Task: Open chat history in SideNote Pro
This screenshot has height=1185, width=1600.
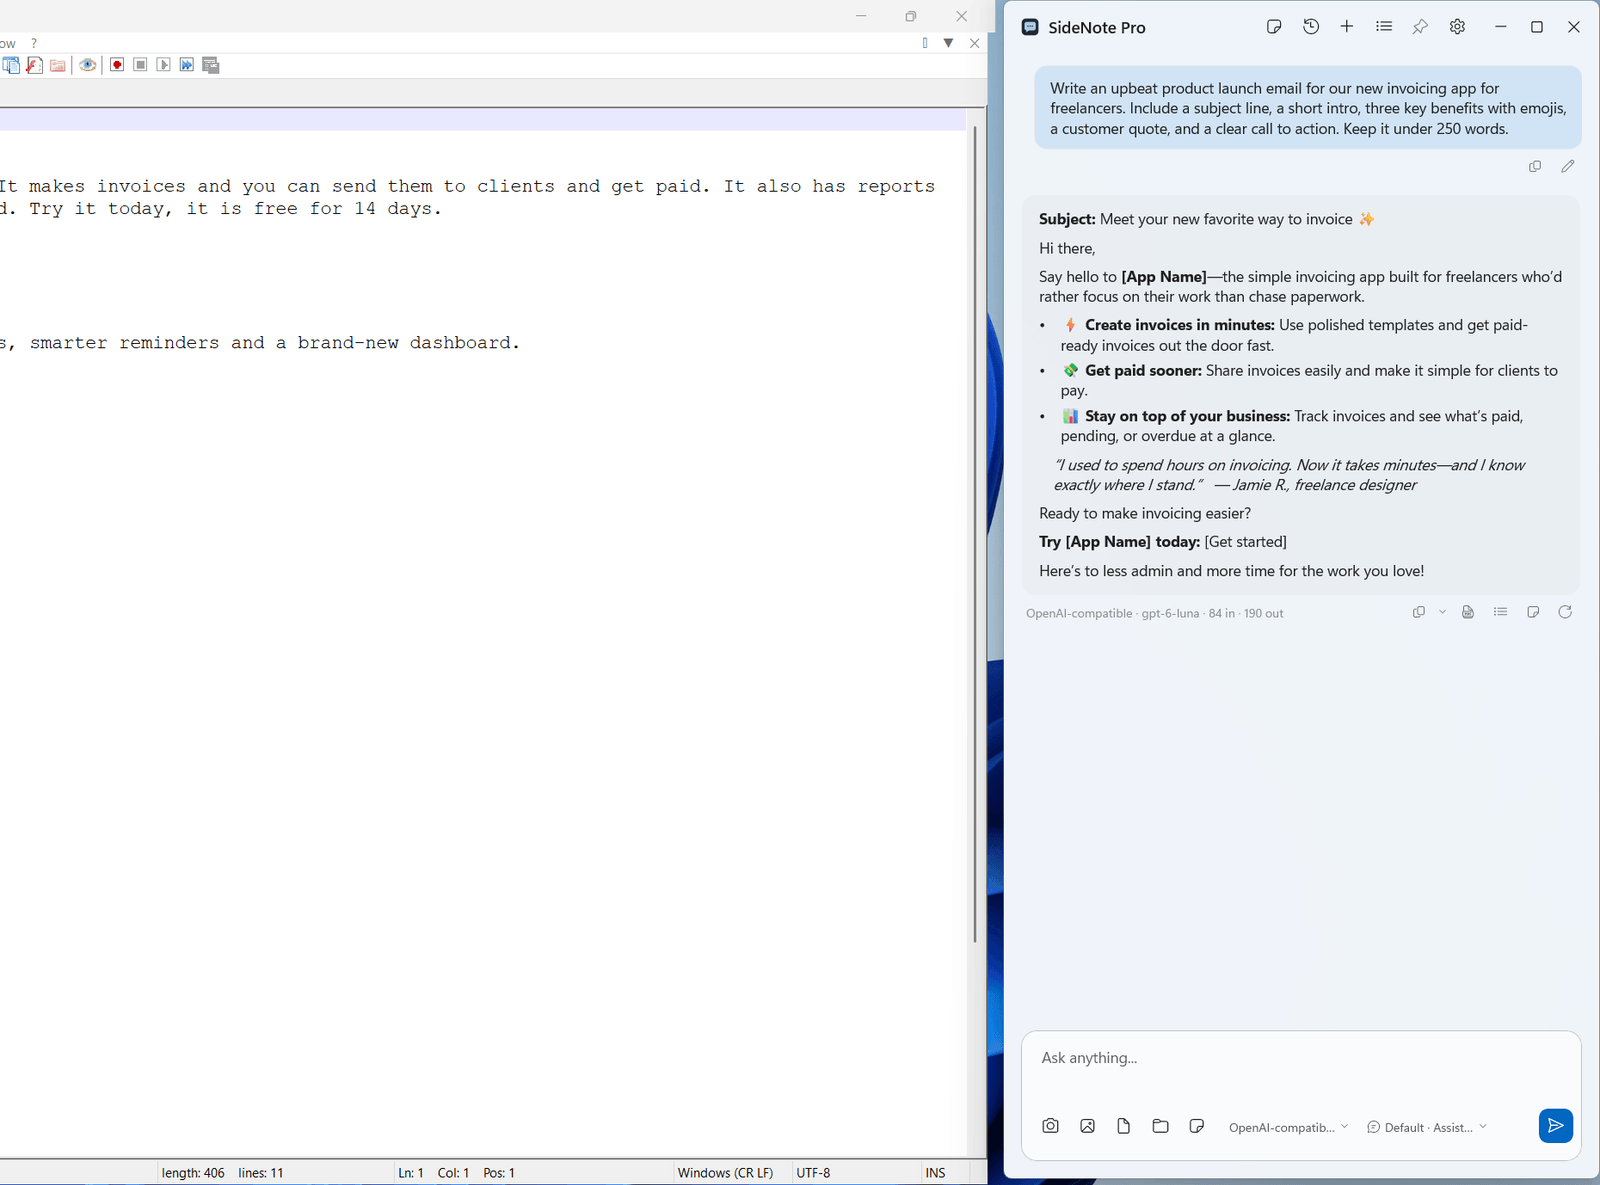Action: 1311,27
